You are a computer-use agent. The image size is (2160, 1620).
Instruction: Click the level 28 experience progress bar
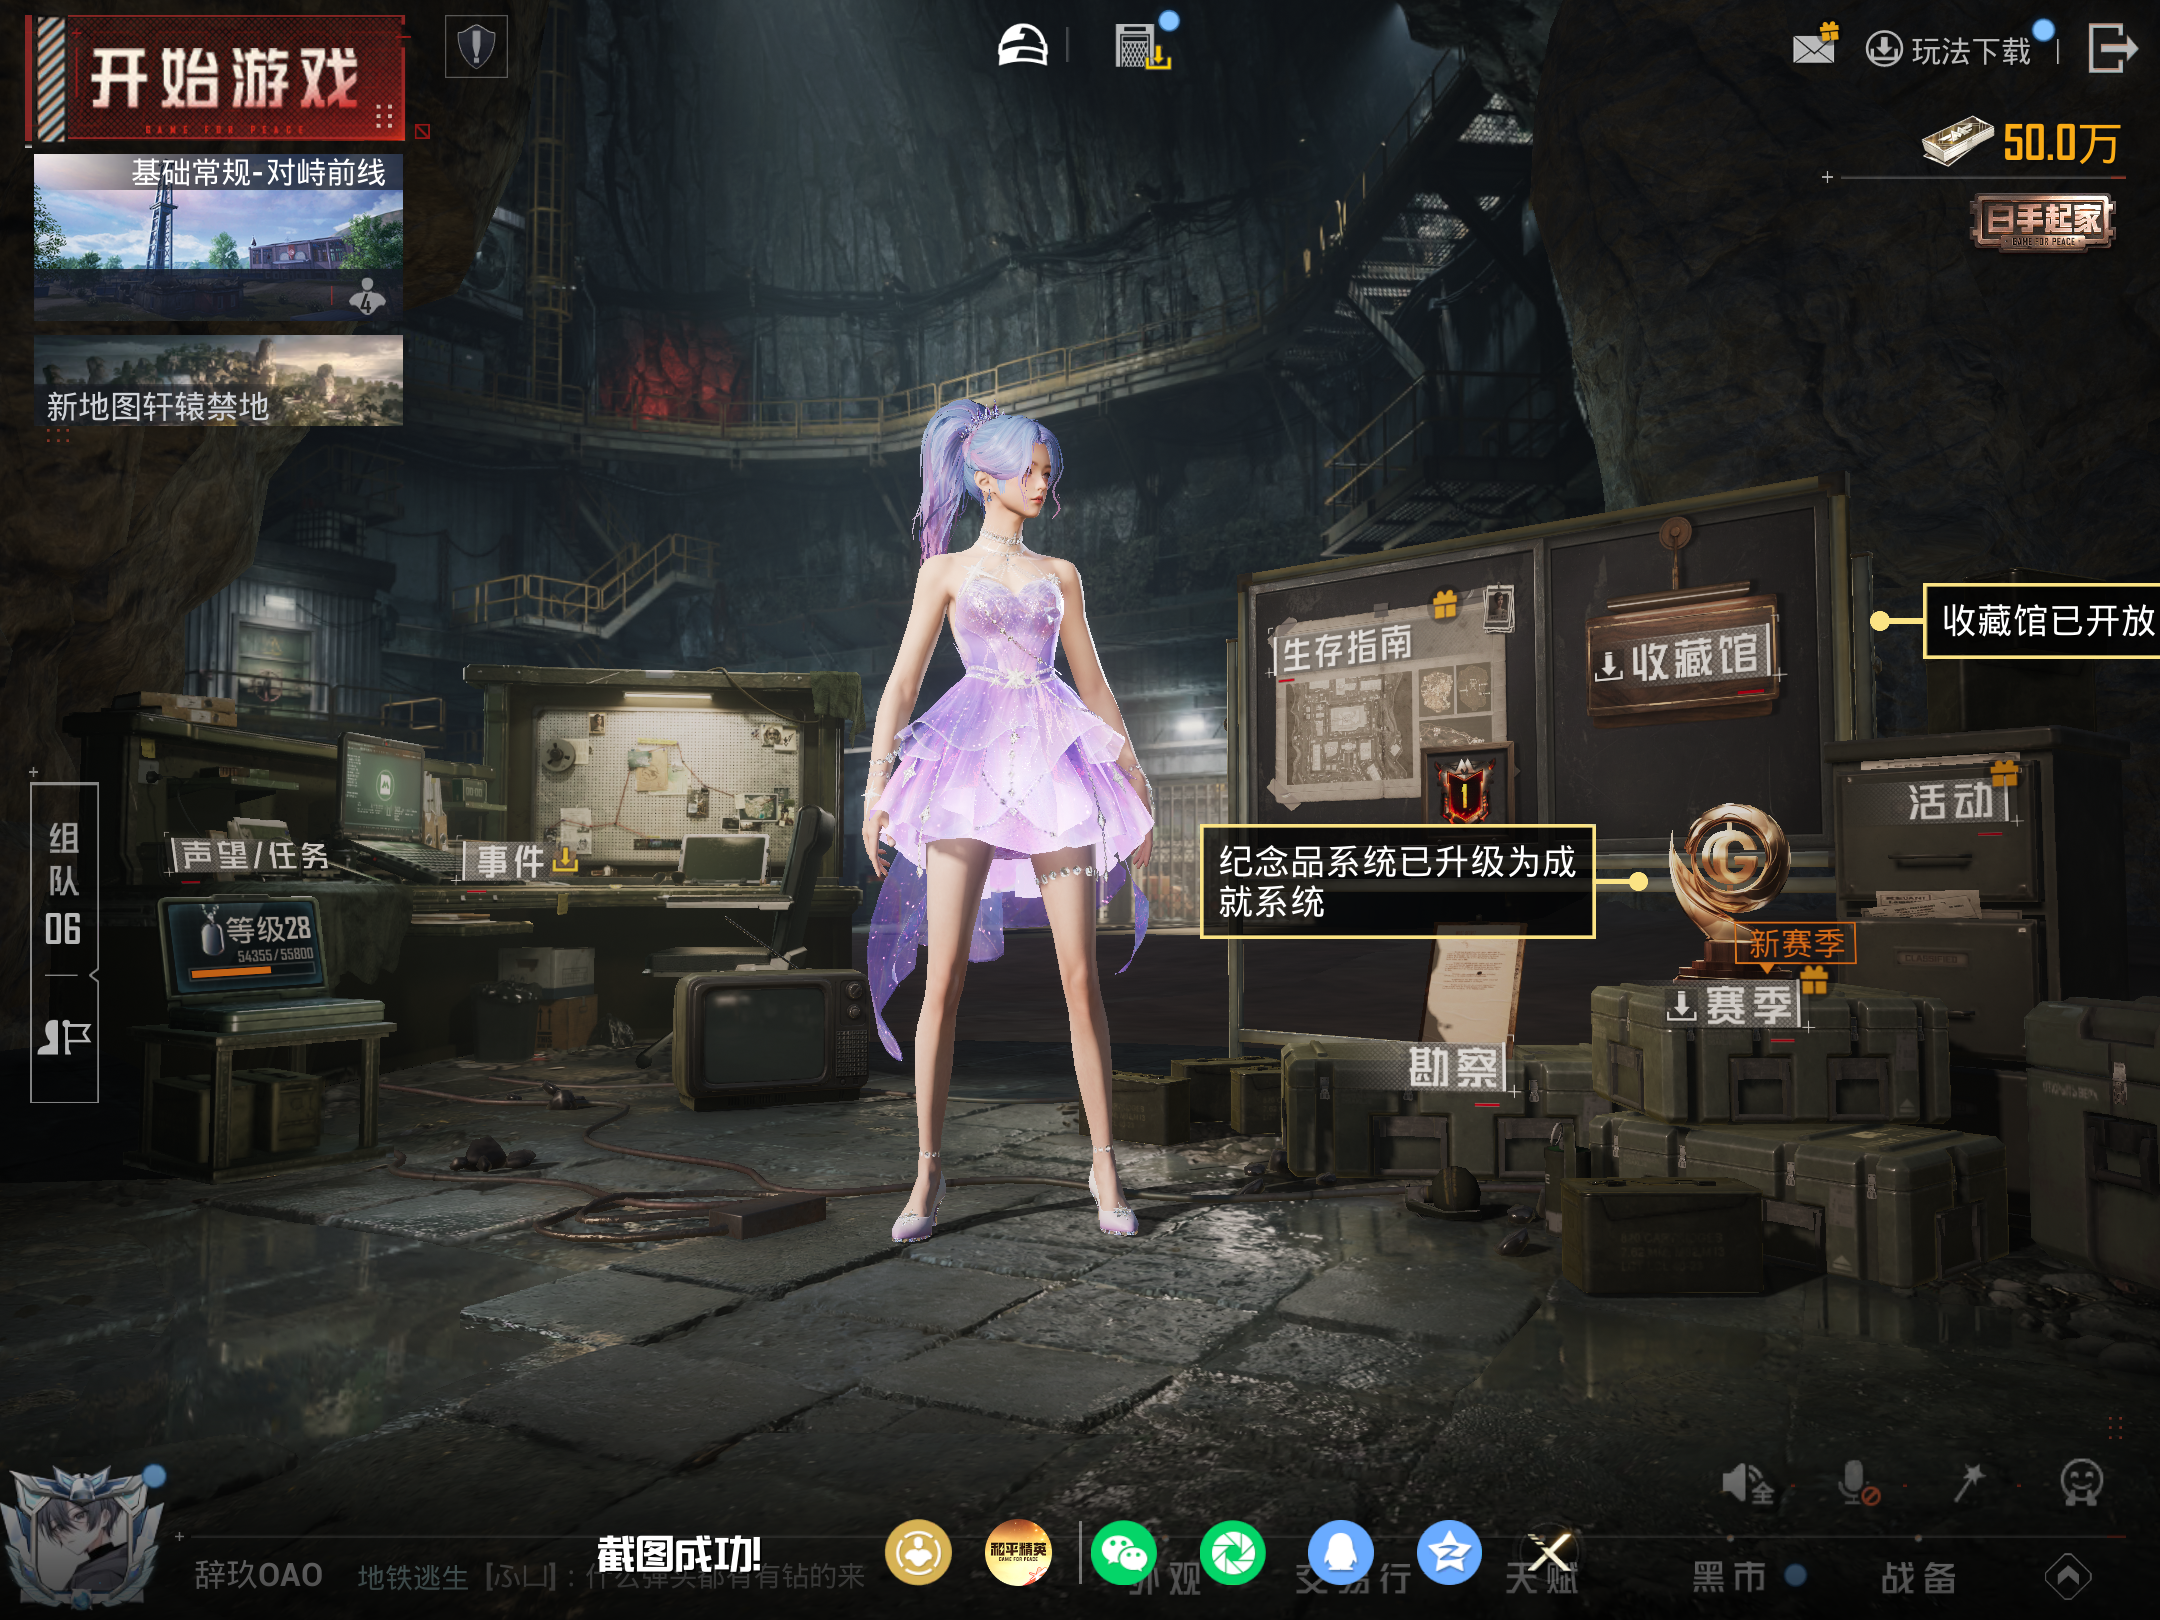click(250, 970)
